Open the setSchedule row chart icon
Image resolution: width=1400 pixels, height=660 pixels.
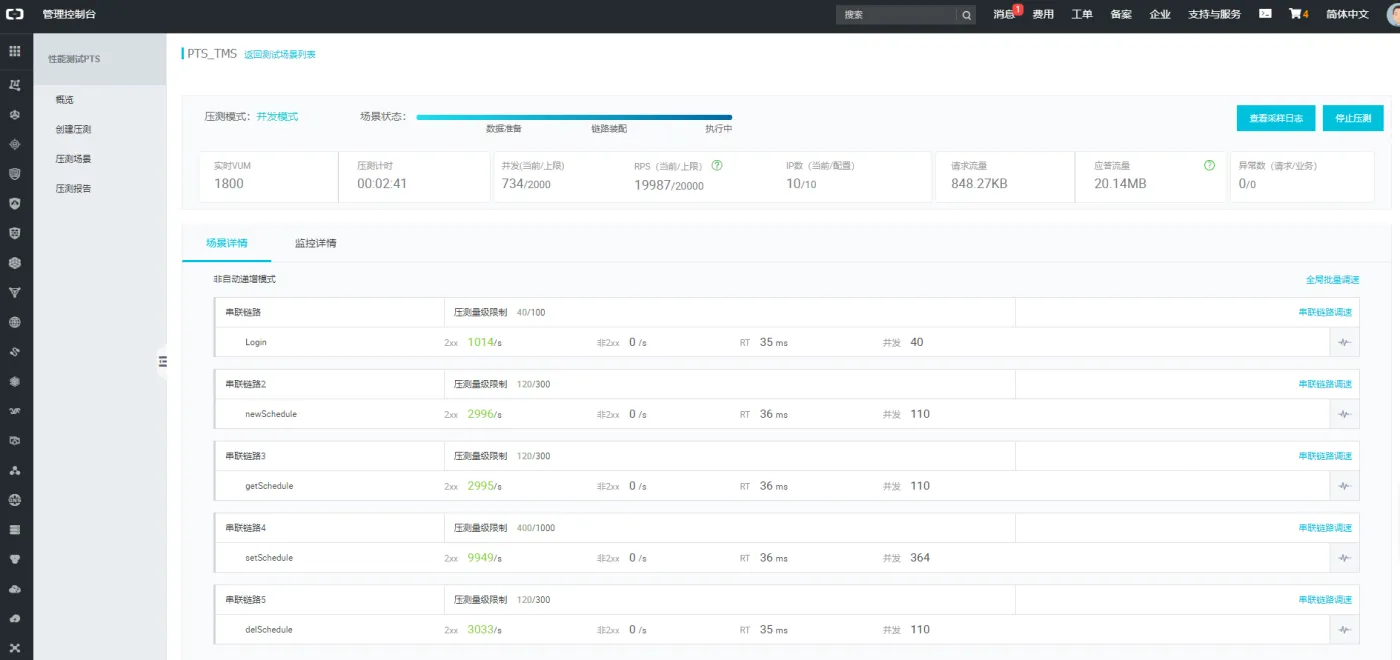click(1344, 558)
